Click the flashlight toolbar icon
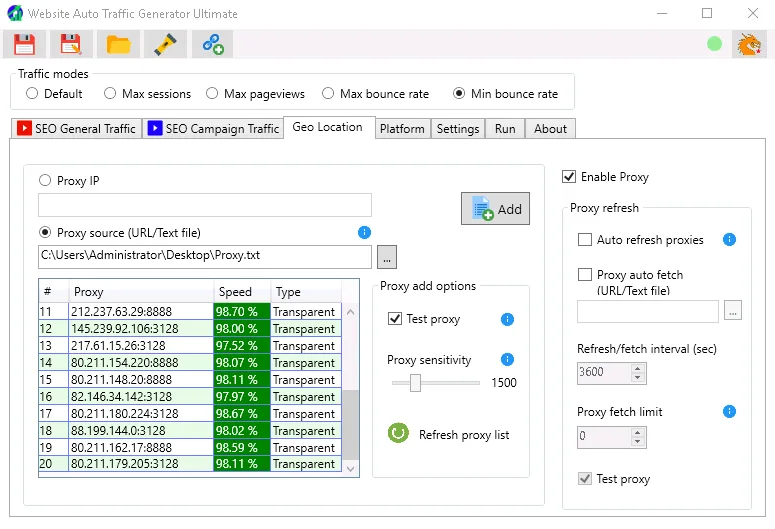 [165, 44]
